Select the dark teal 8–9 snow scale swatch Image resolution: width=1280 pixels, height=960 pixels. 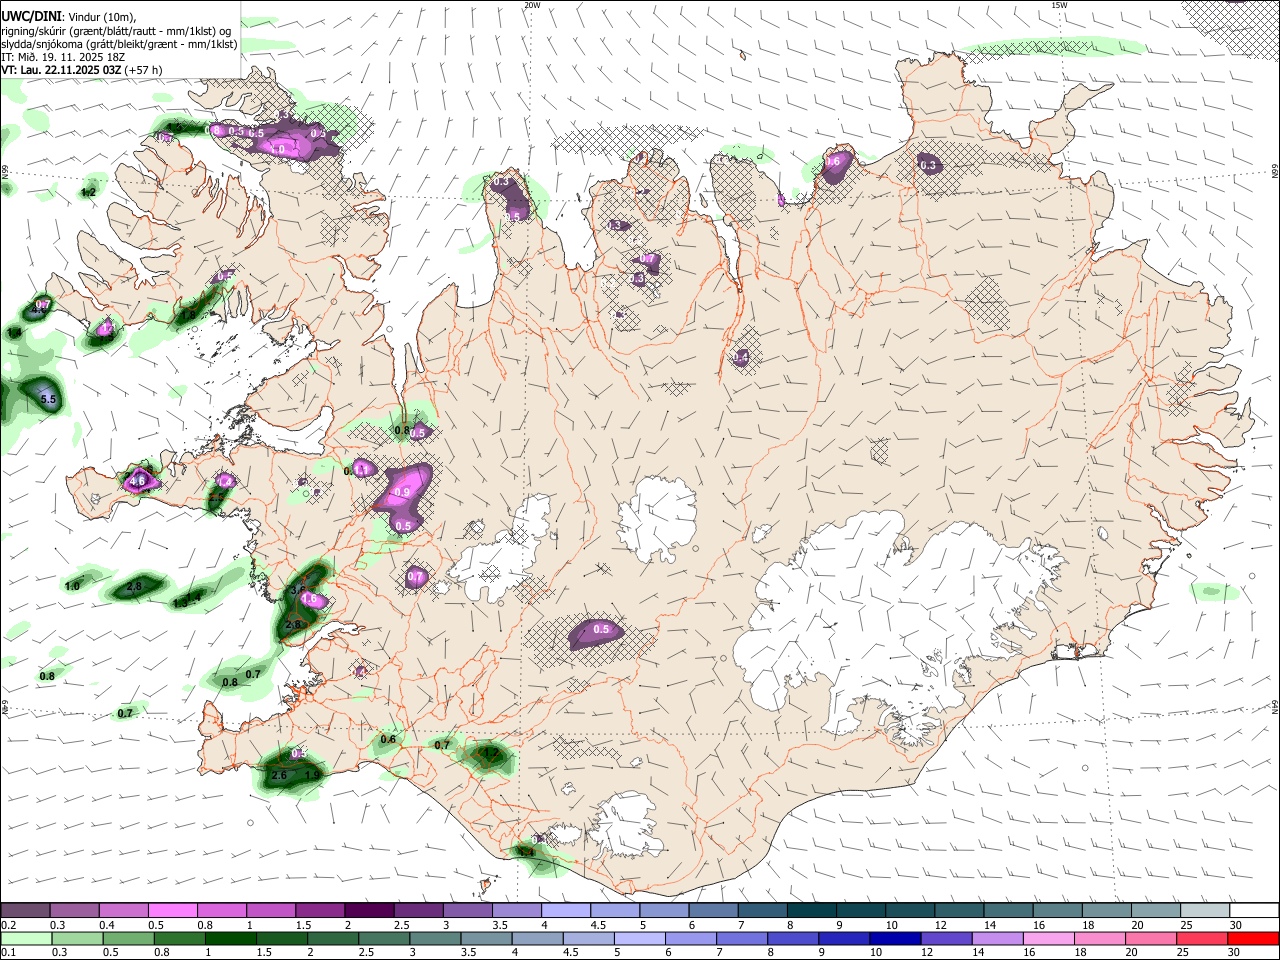click(811, 911)
